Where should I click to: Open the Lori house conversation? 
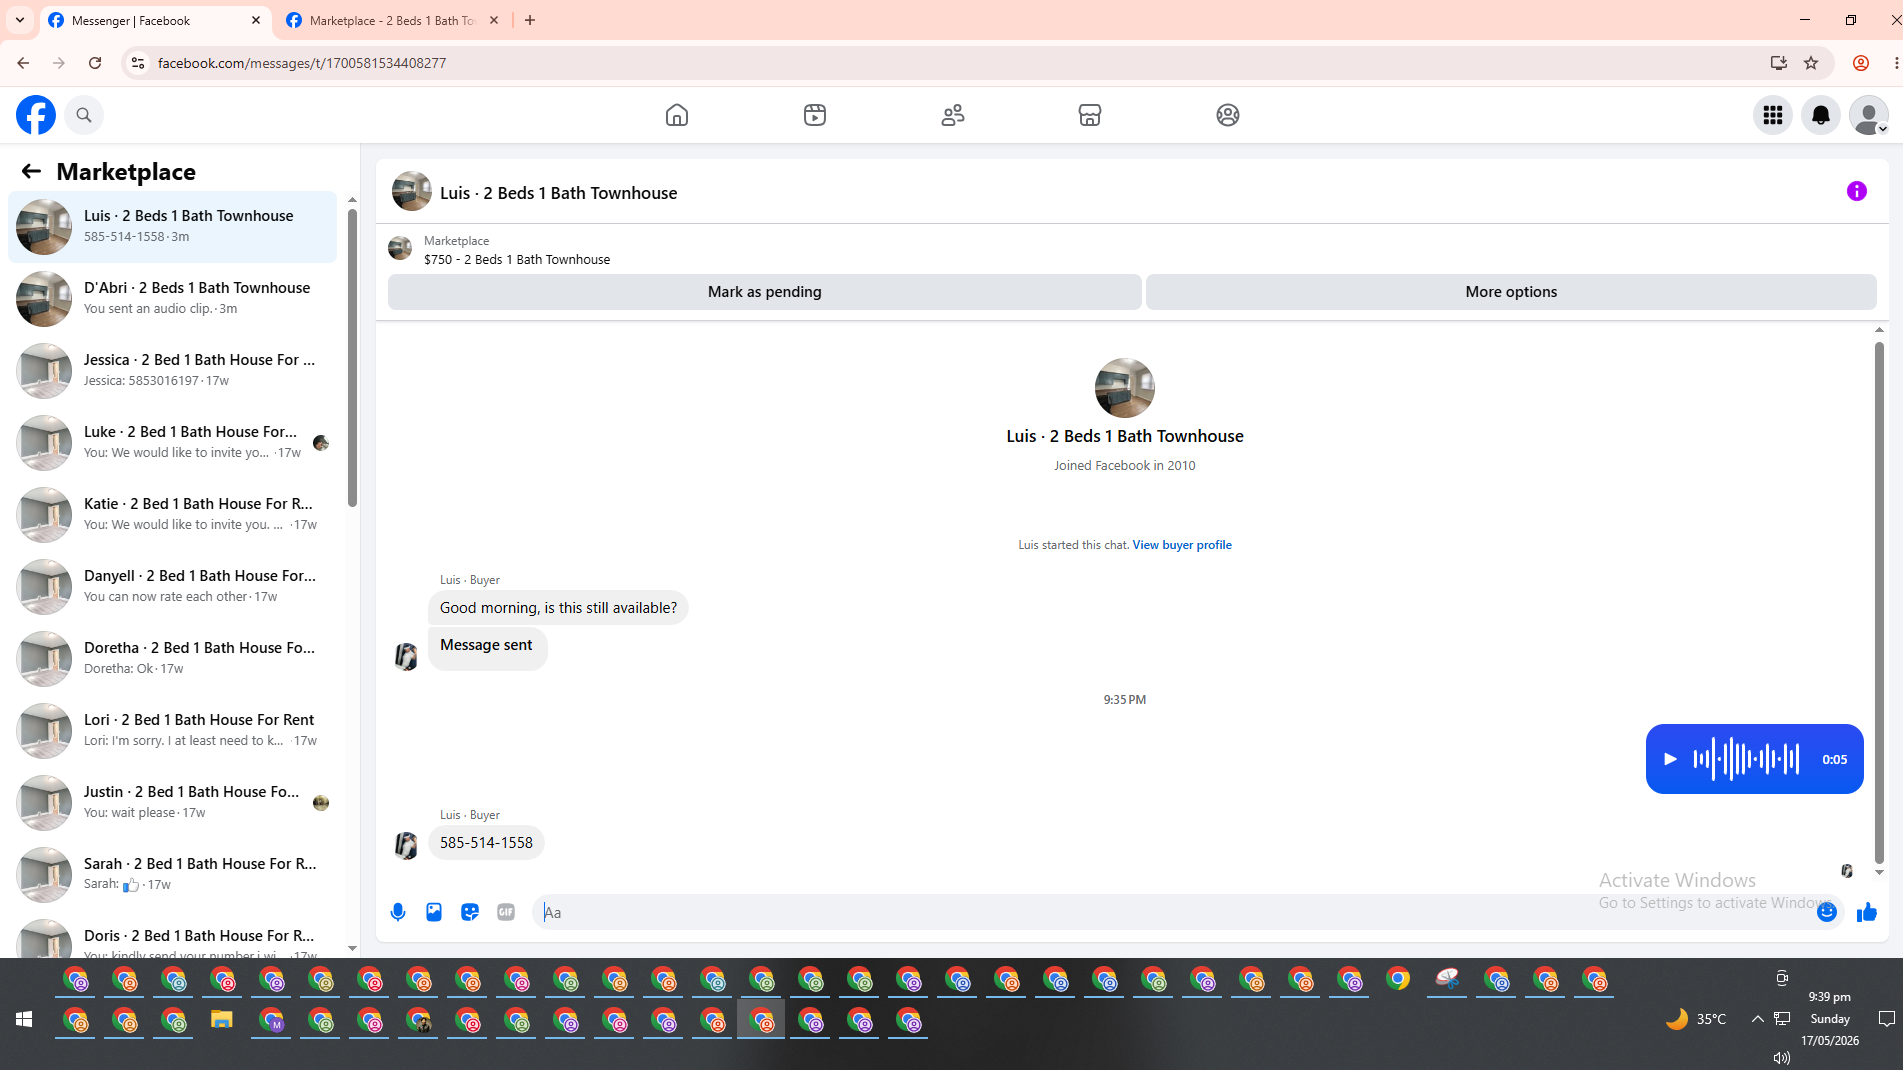[173, 731]
